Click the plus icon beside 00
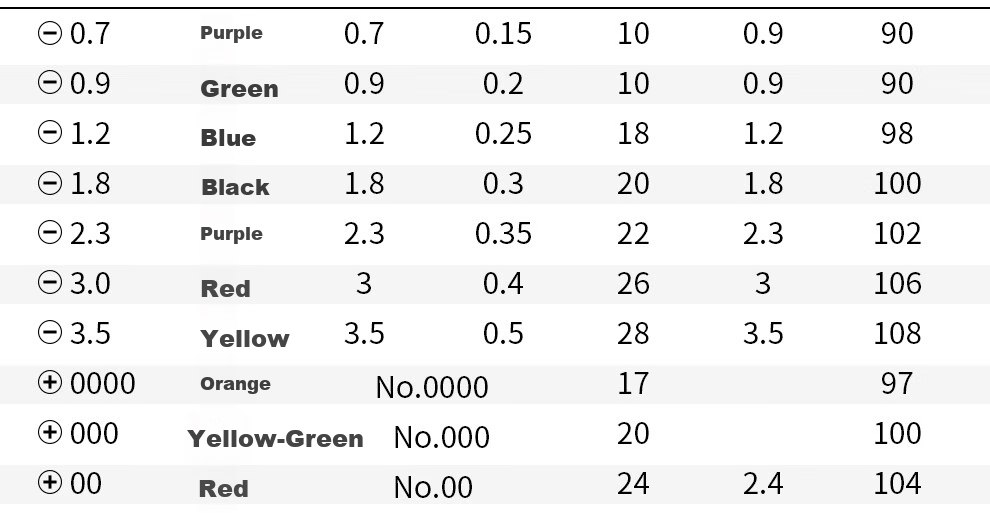This screenshot has height=515, width=990. (50, 482)
